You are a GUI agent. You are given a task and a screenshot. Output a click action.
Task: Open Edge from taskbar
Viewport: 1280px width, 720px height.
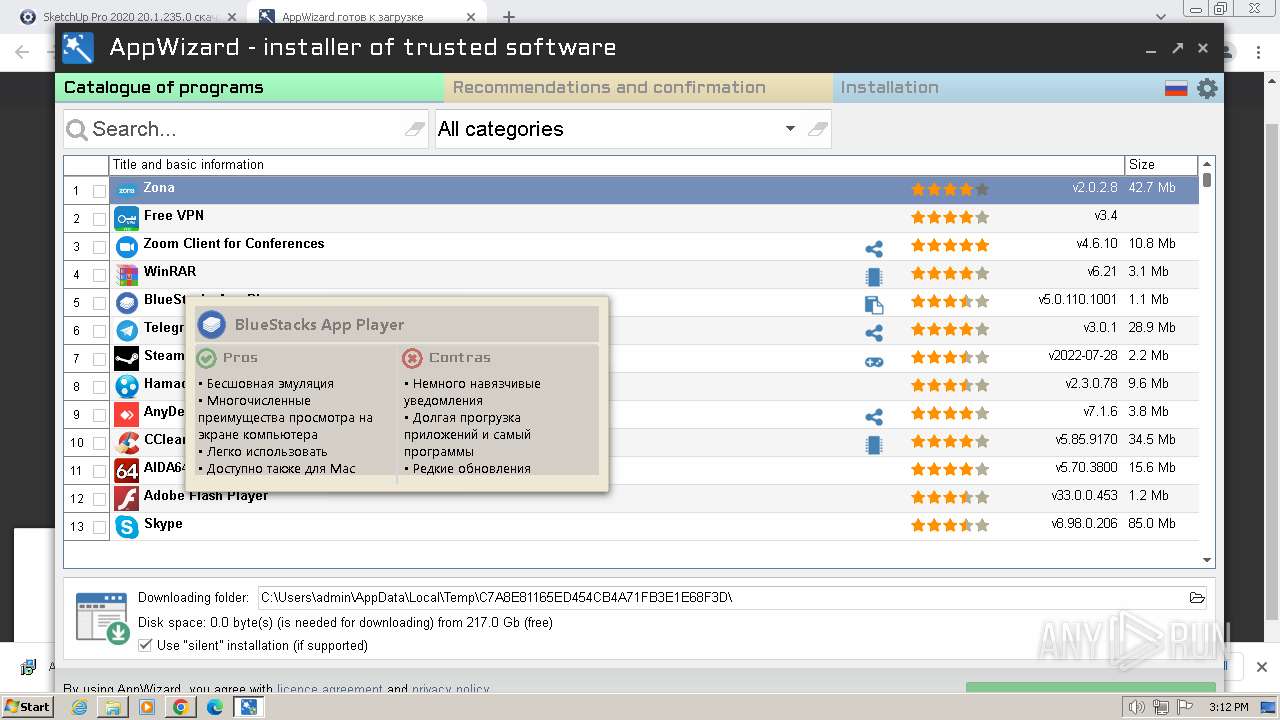215,707
